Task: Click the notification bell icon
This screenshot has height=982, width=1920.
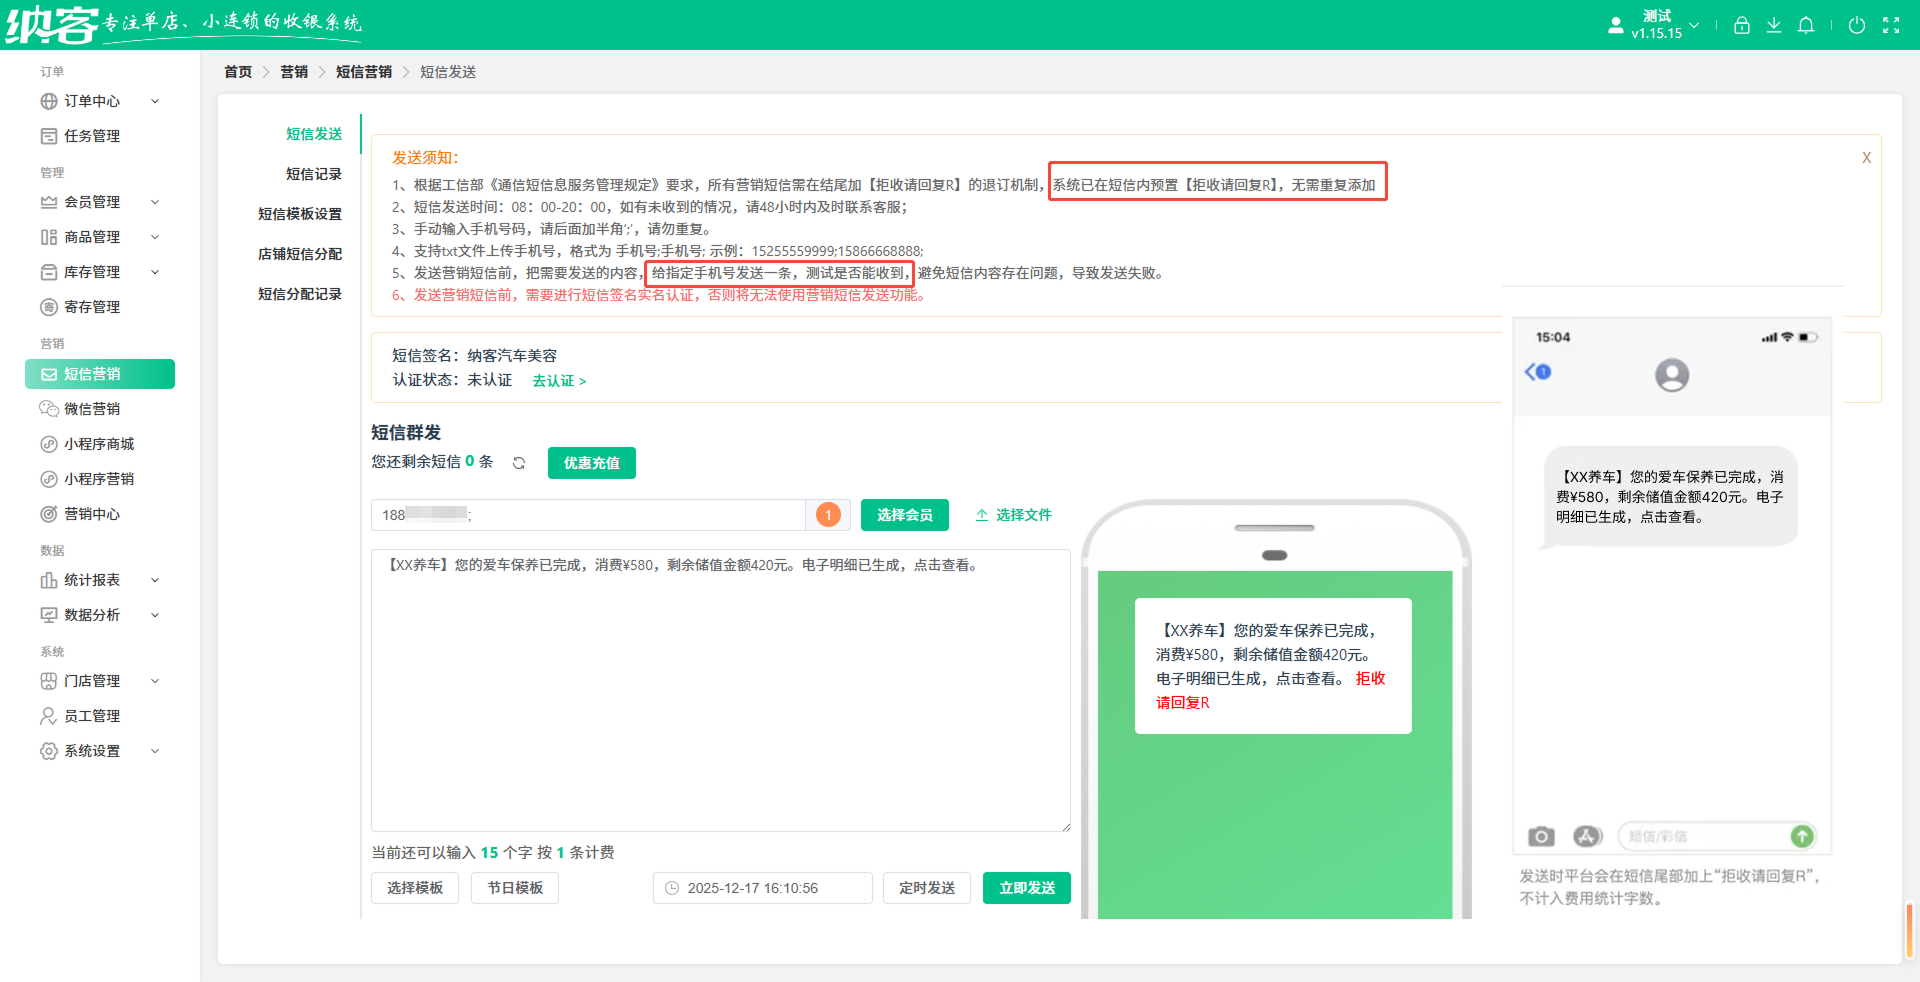Action: pyautogui.click(x=1806, y=25)
